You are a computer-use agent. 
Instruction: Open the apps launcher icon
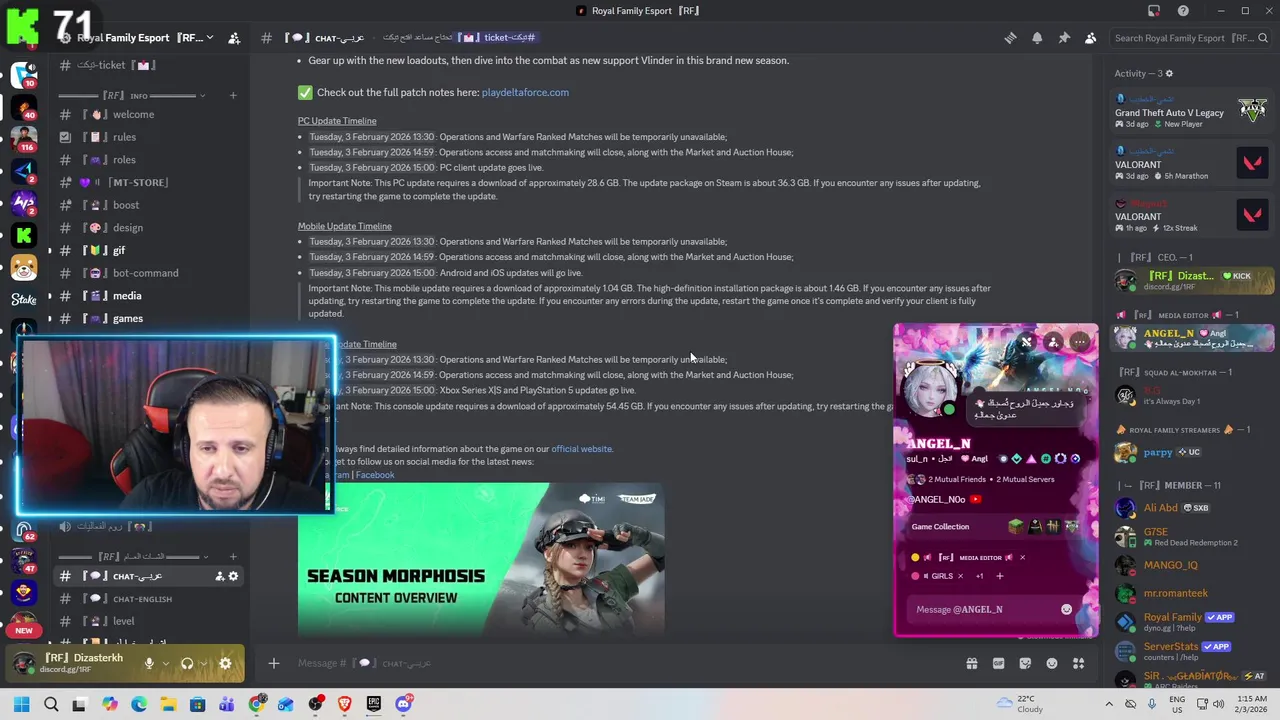pyautogui.click(x=1078, y=663)
